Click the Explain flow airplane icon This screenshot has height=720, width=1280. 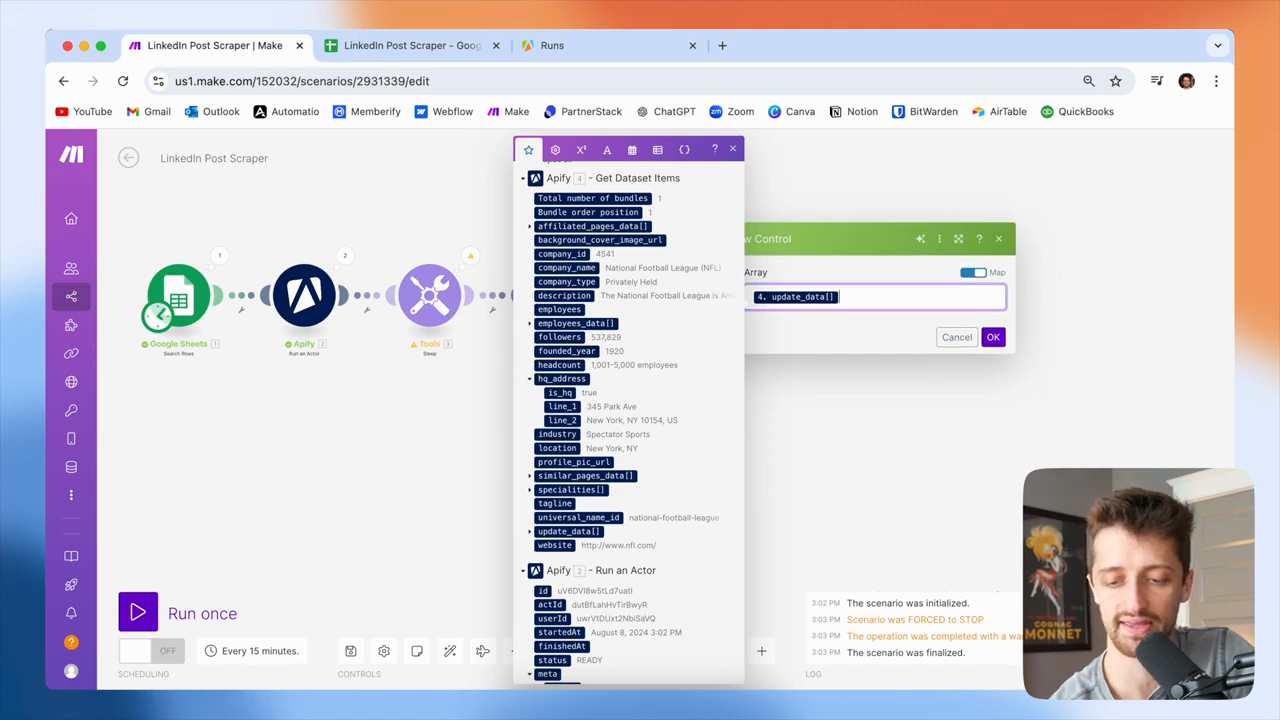tap(483, 651)
